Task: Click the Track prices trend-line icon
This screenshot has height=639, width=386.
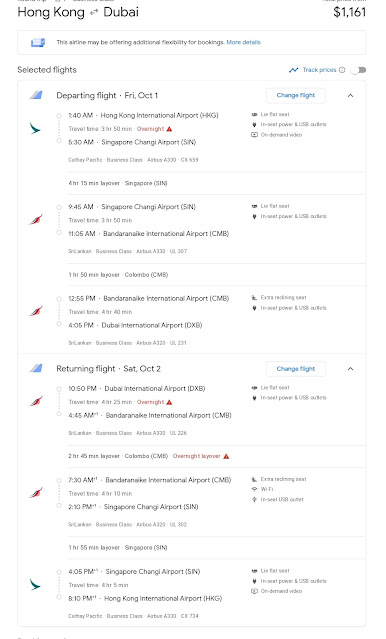Action: [293, 70]
